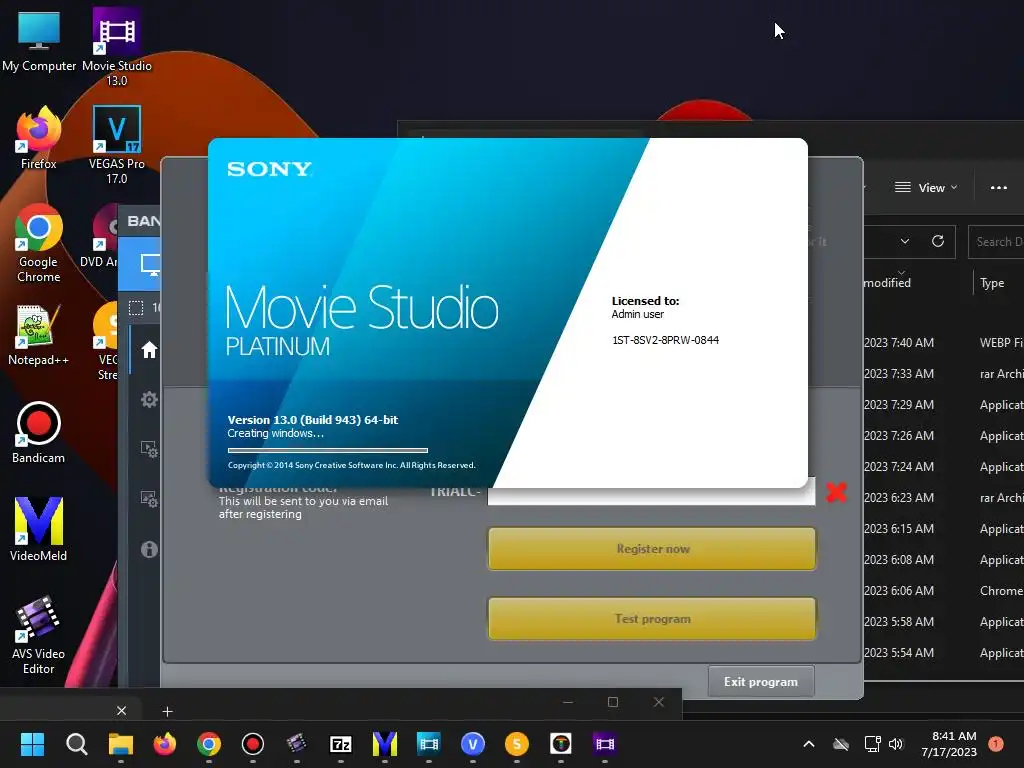Open File Explorer from taskbar
Image resolution: width=1024 pixels, height=768 pixels.
point(121,744)
